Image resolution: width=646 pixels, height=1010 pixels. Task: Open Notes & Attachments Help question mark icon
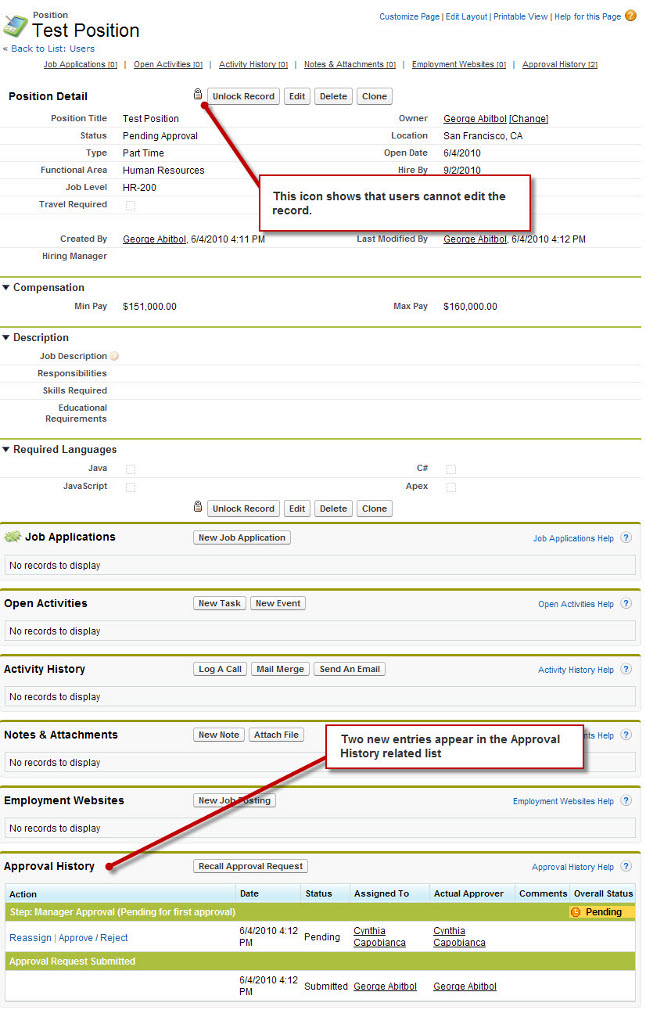626,735
